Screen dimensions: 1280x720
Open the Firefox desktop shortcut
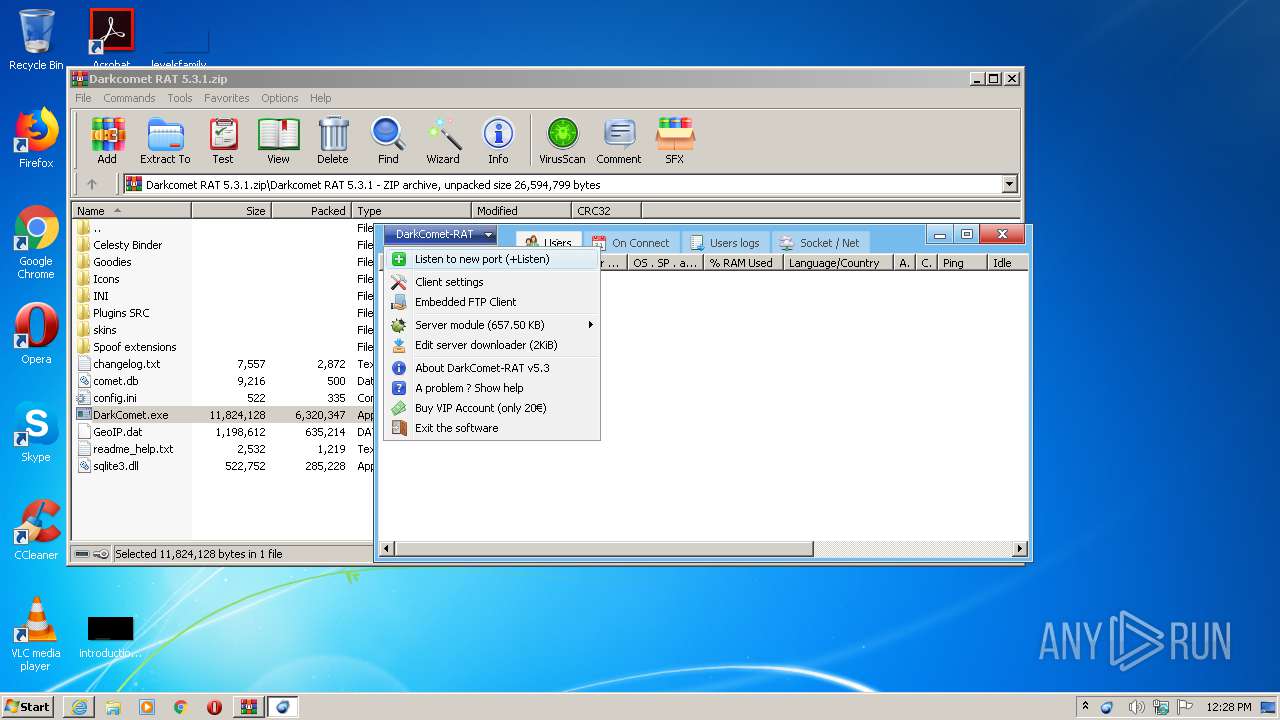(x=36, y=138)
